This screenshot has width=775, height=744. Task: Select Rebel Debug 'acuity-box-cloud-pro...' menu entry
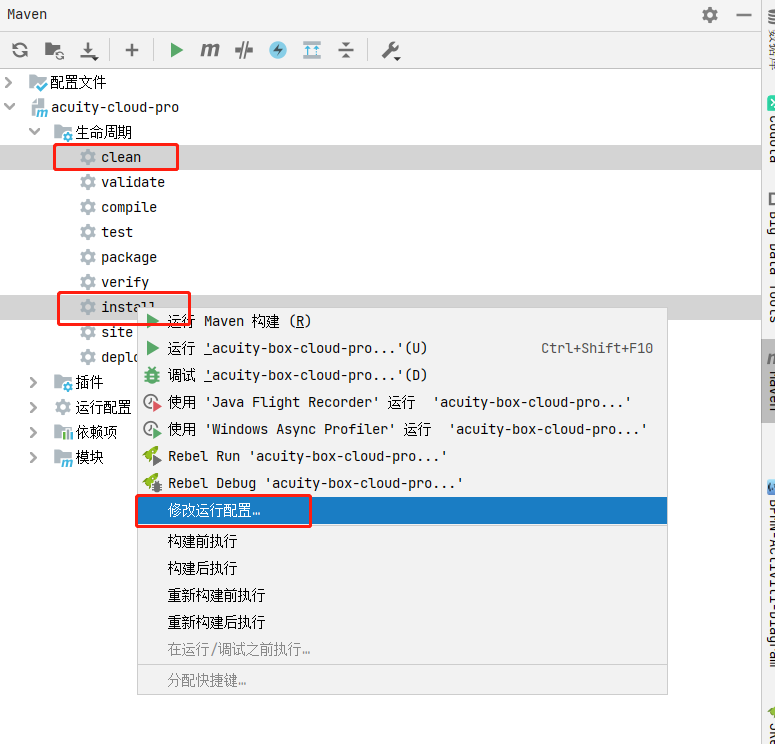point(315,483)
